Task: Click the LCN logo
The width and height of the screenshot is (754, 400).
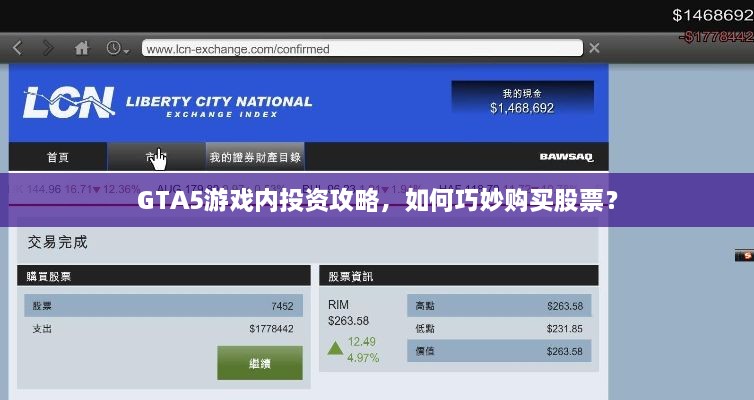Action: point(69,102)
